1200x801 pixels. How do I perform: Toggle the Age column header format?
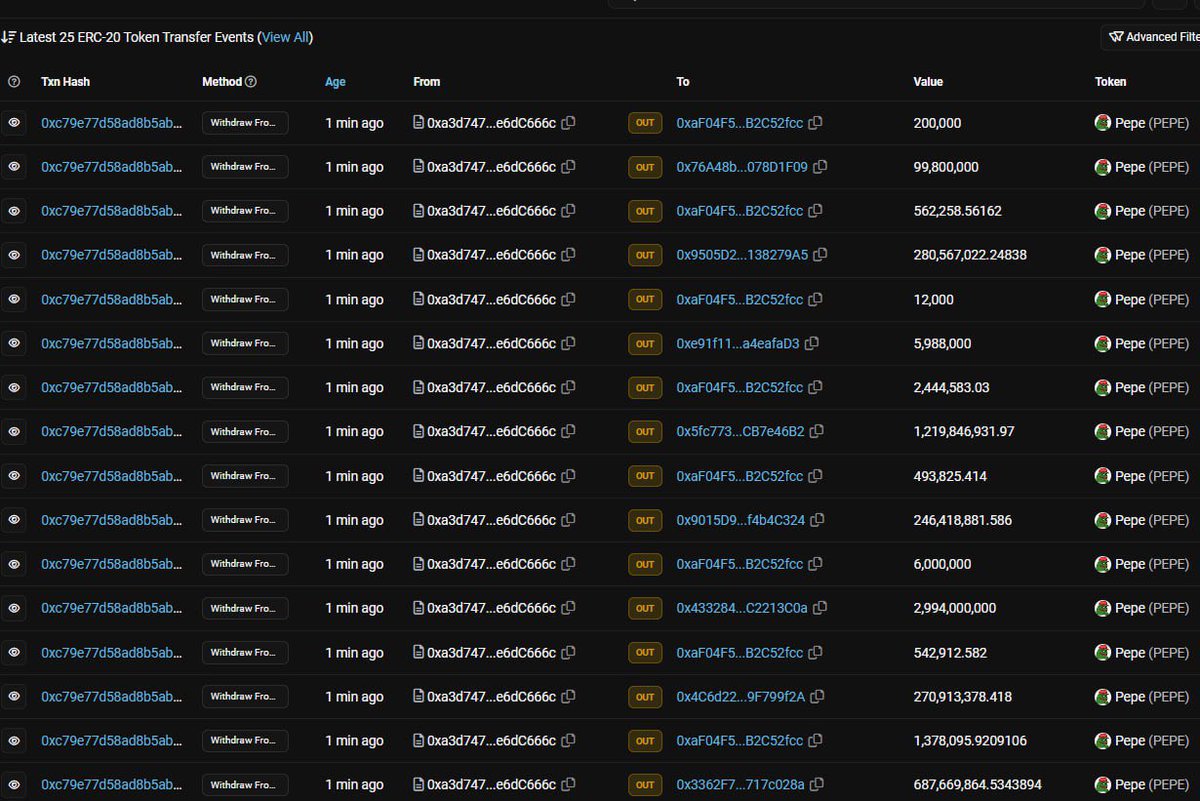pyautogui.click(x=335, y=82)
